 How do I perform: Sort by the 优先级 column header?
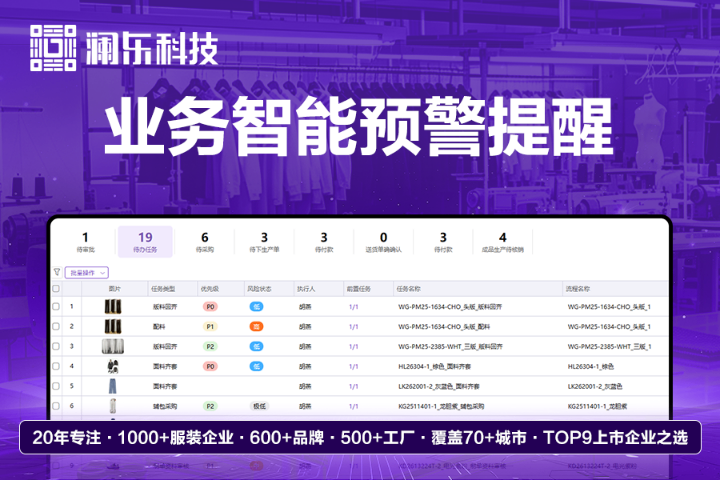tap(210, 289)
